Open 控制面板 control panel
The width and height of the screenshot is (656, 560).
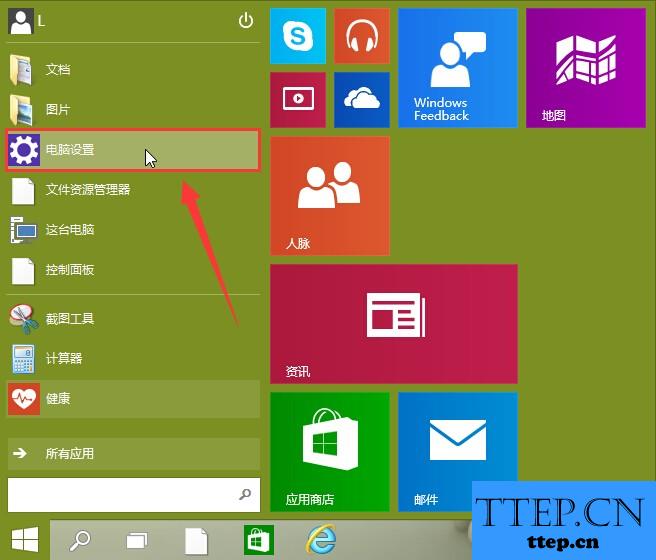pyautogui.click(x=133, y=270)
